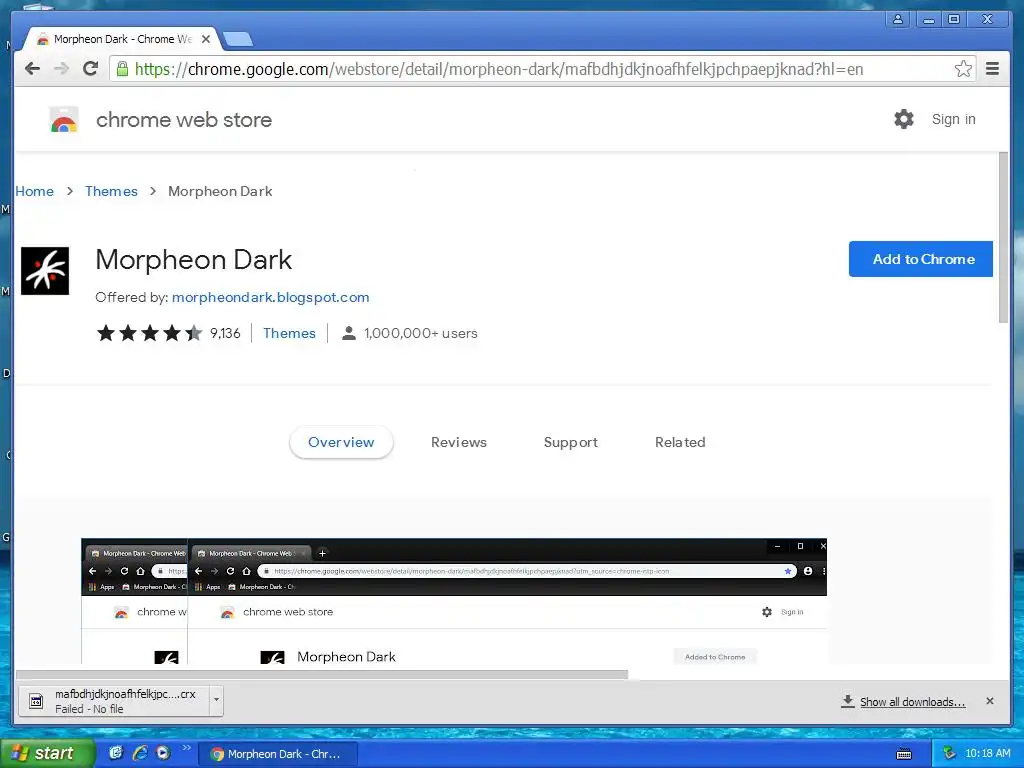This screenshot has height=768, width=1024.
Task: Click the Chrome Web Store rainbow logo
Action: pyautogui.click(x=64, y=120)
